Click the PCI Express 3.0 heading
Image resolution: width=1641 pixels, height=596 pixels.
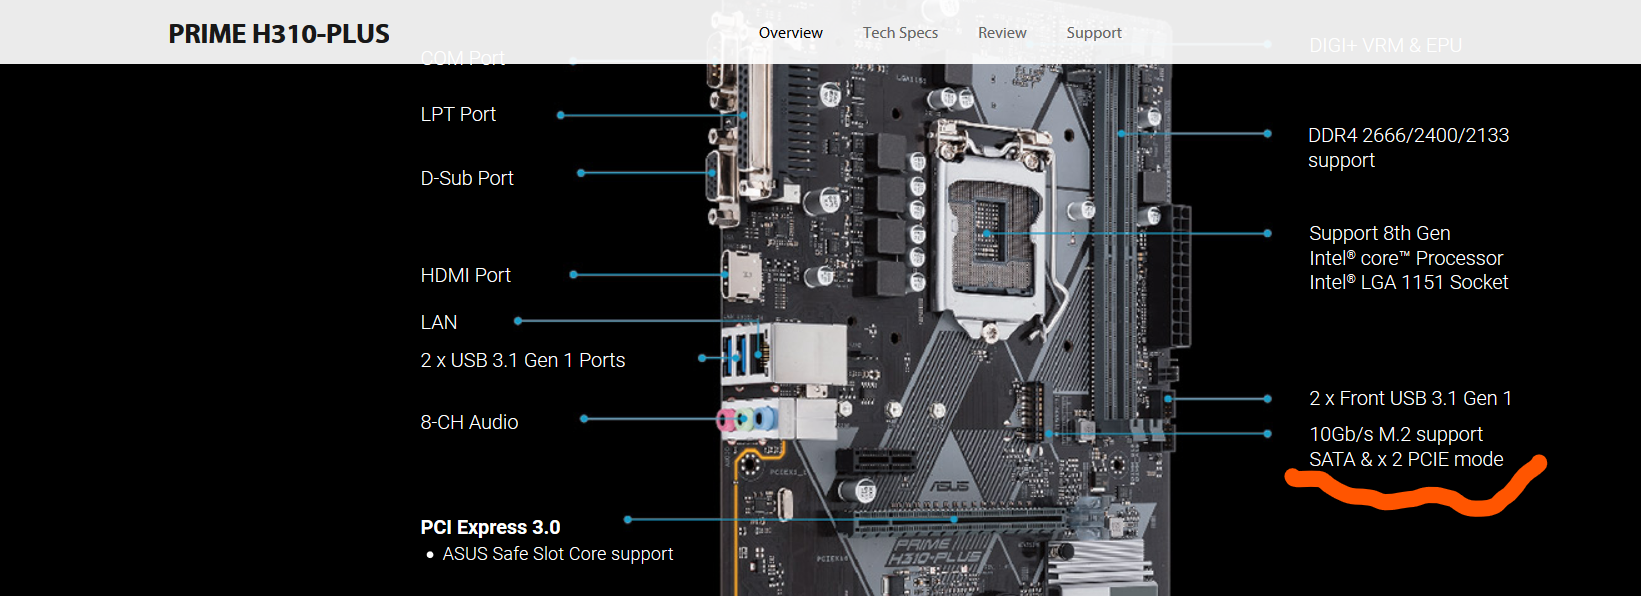[x=490, y=527]
